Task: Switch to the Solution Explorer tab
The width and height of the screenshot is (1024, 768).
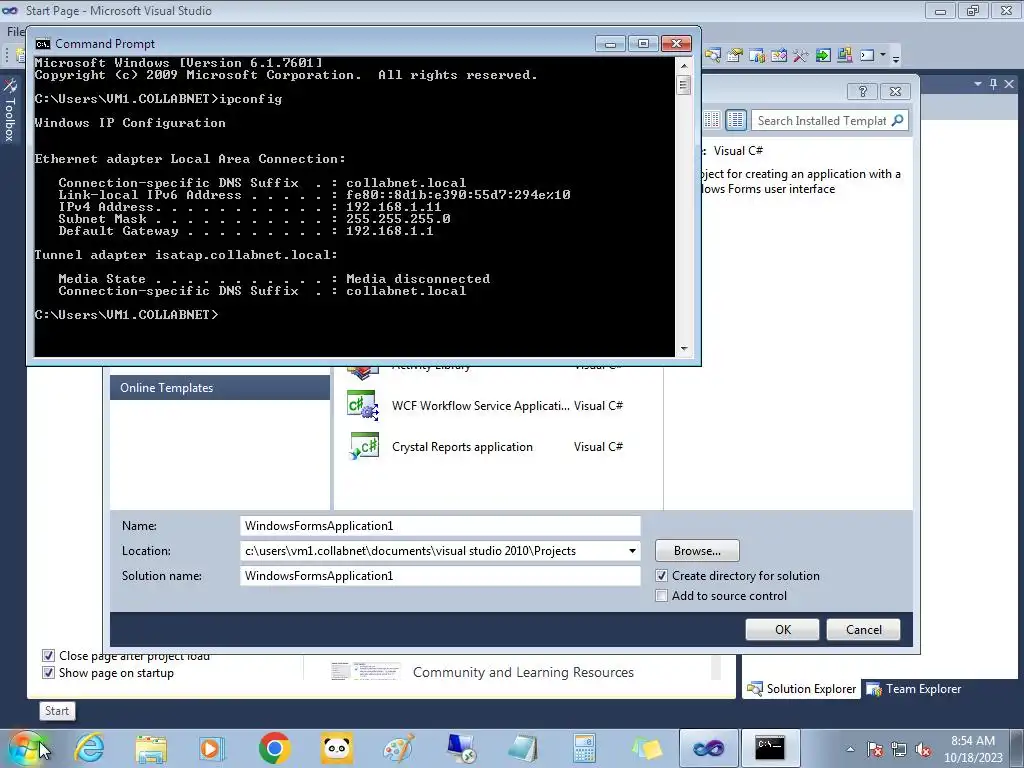Action: click(802, 689)
